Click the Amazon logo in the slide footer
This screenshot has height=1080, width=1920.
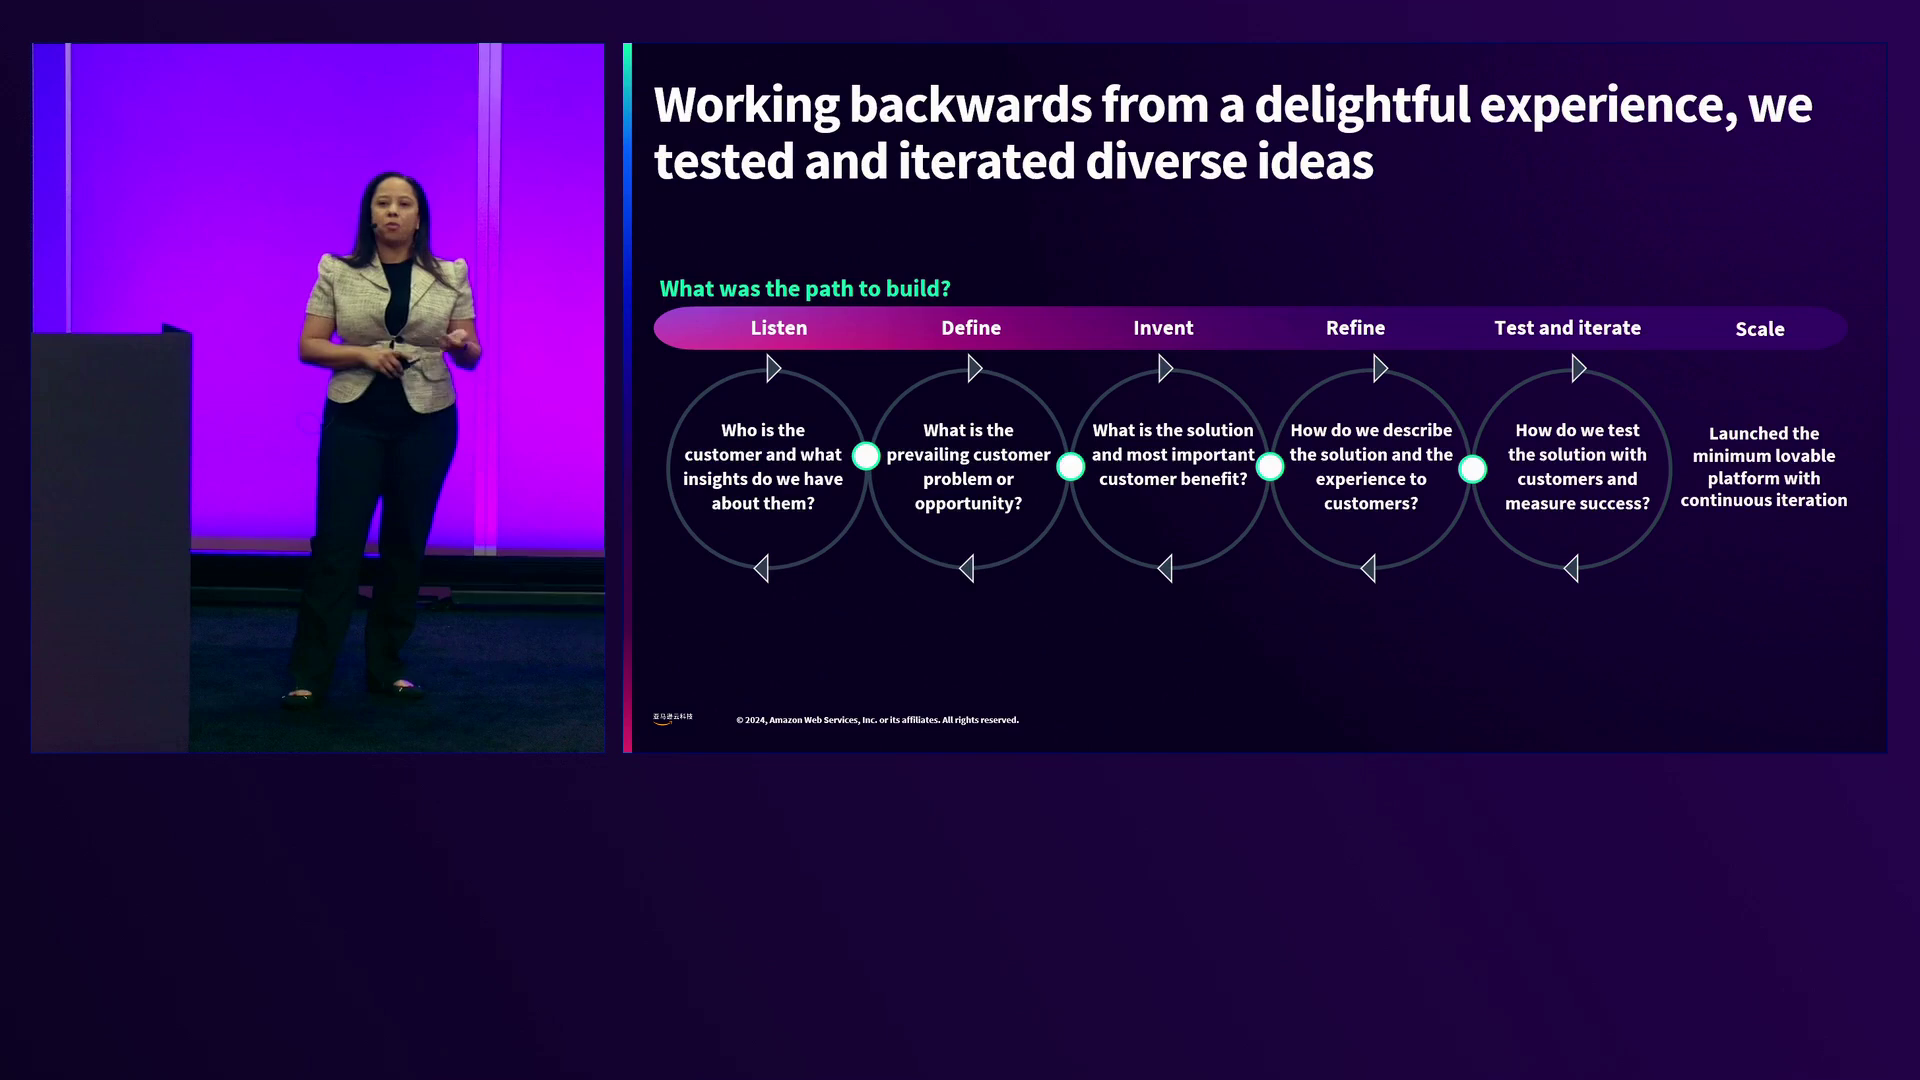(672, 718)
